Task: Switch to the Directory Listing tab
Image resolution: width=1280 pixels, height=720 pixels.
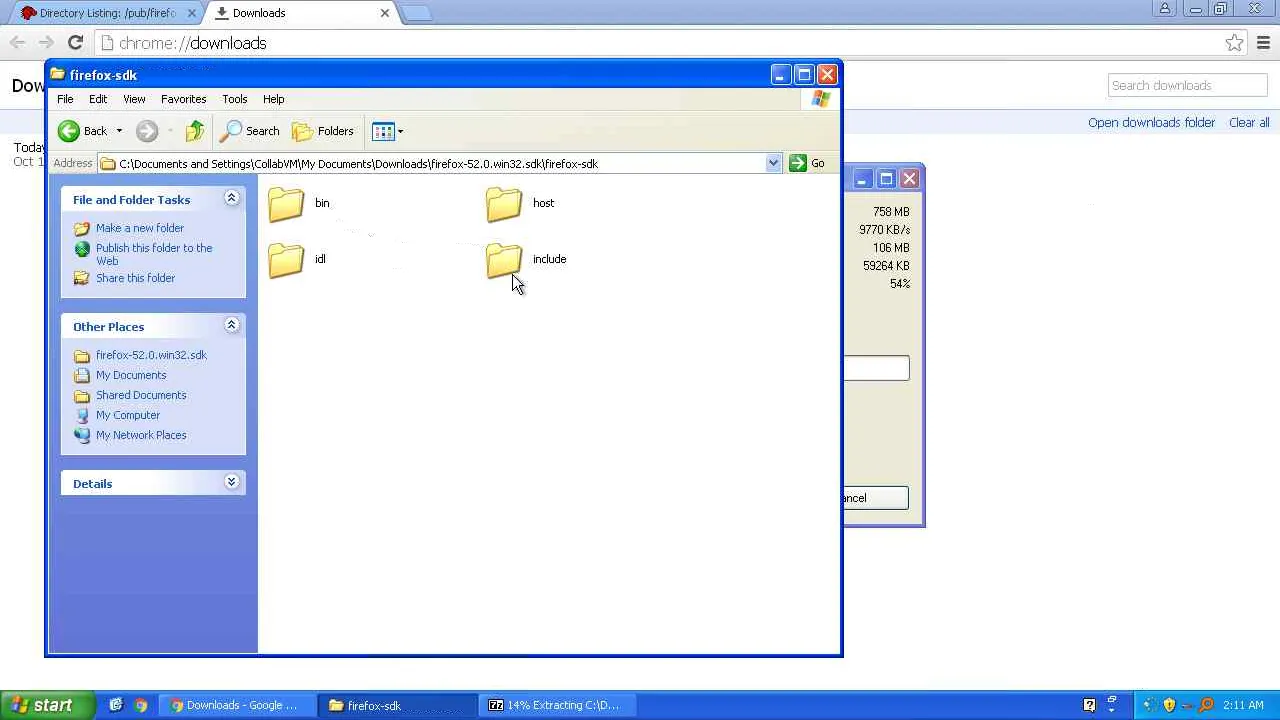Action: pos(105,13)
